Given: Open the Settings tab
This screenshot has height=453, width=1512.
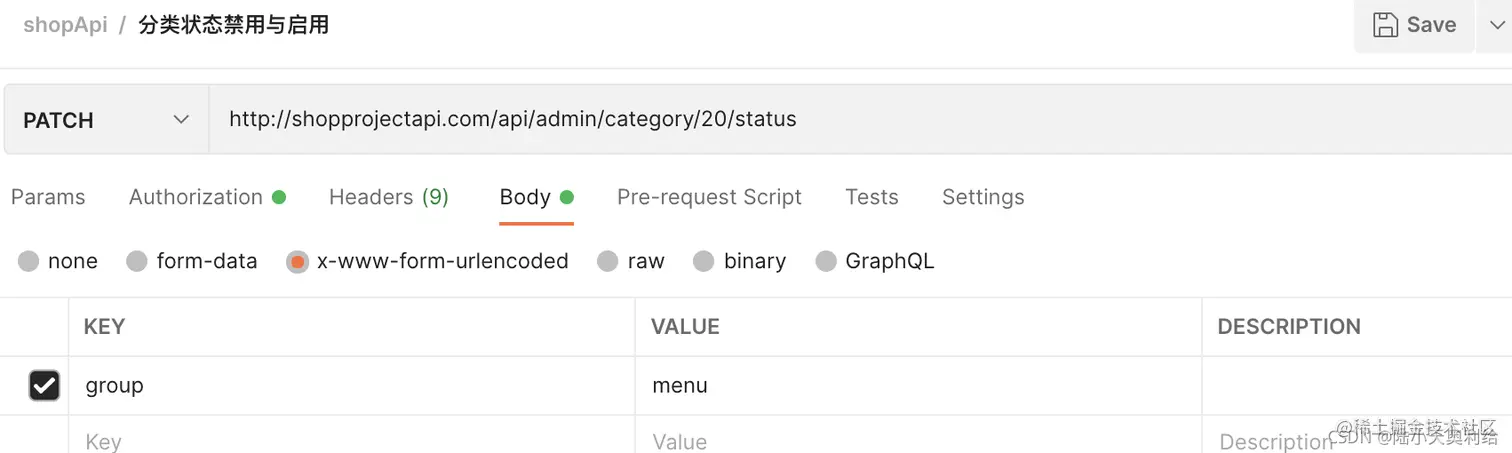Looking at the screenshot, I should click(982, 197).
